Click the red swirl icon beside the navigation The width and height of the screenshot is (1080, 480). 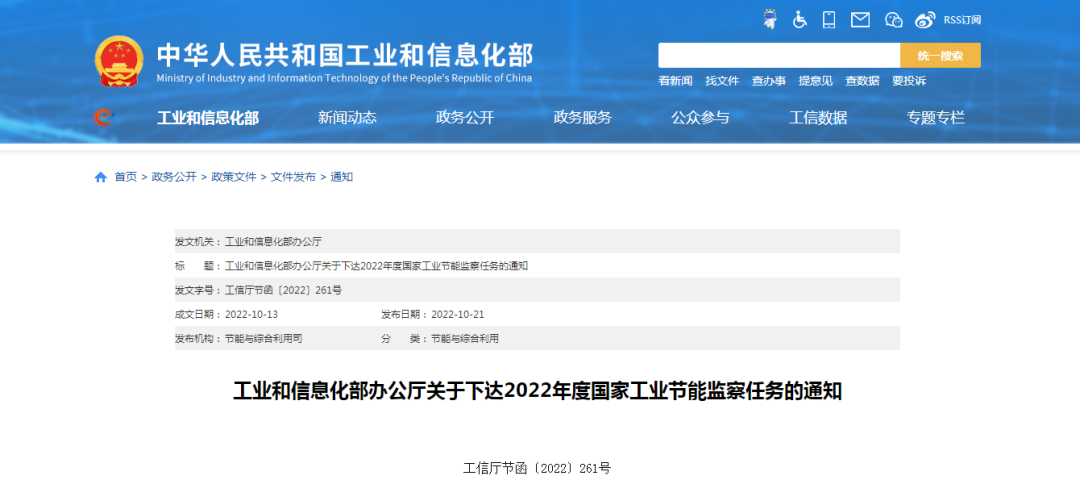point(103,118)
